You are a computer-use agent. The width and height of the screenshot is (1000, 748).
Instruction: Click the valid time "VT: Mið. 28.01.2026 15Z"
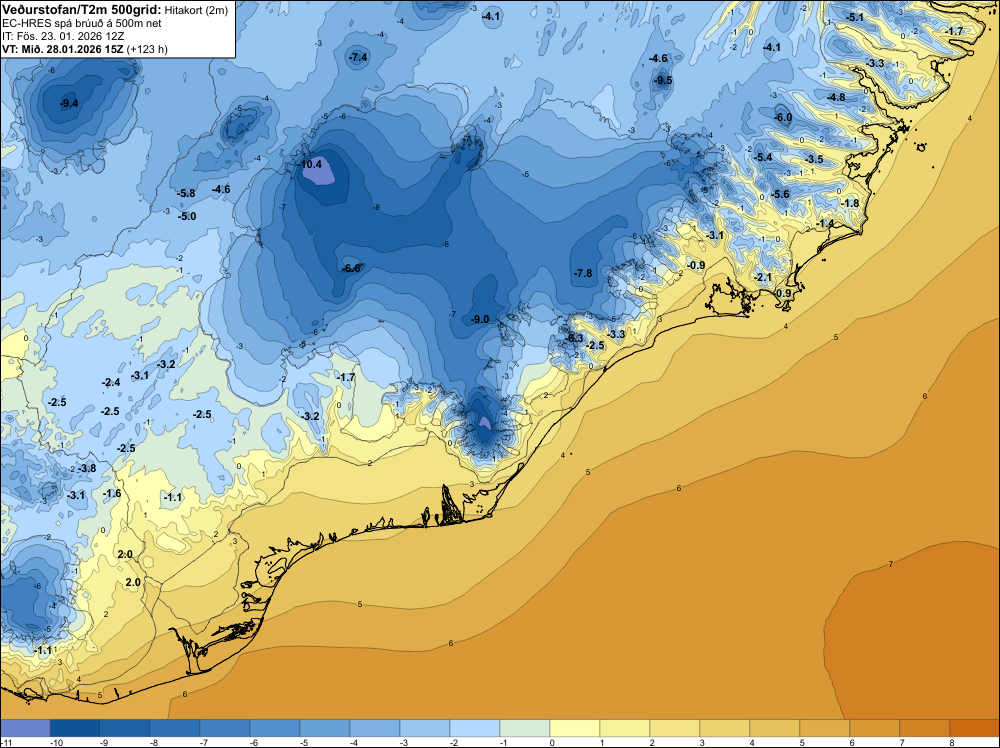63,49
